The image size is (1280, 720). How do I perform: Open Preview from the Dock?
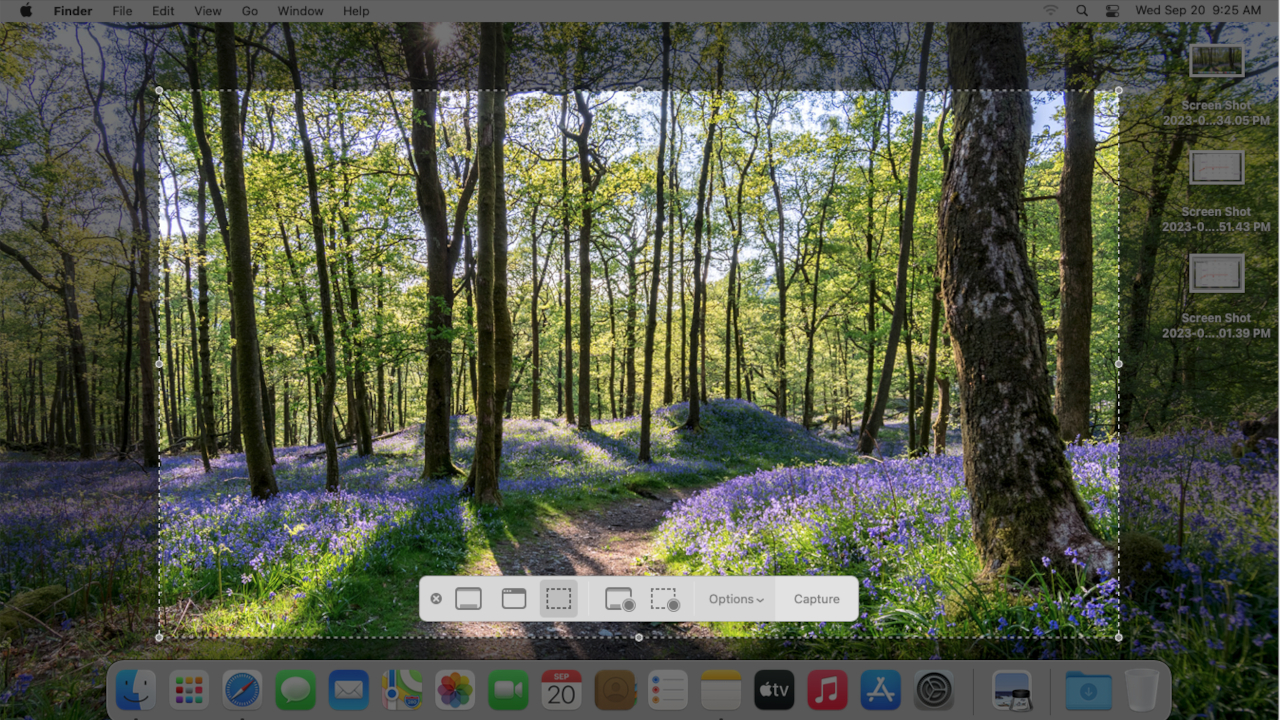click(x=1013, y=690)
